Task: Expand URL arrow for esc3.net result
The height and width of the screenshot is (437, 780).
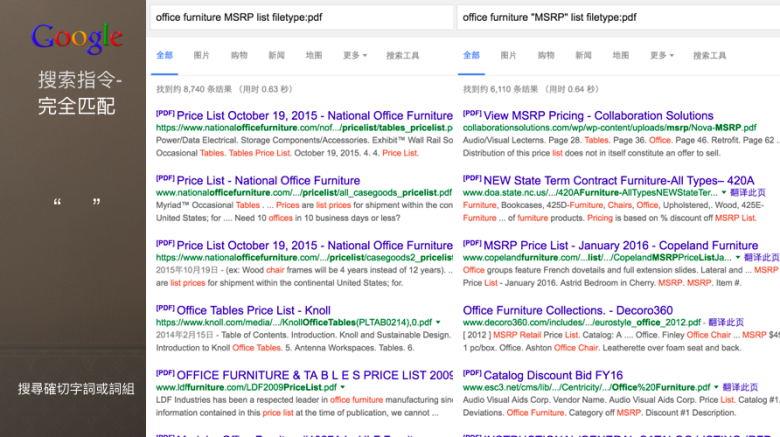Action: click(716, 387)
